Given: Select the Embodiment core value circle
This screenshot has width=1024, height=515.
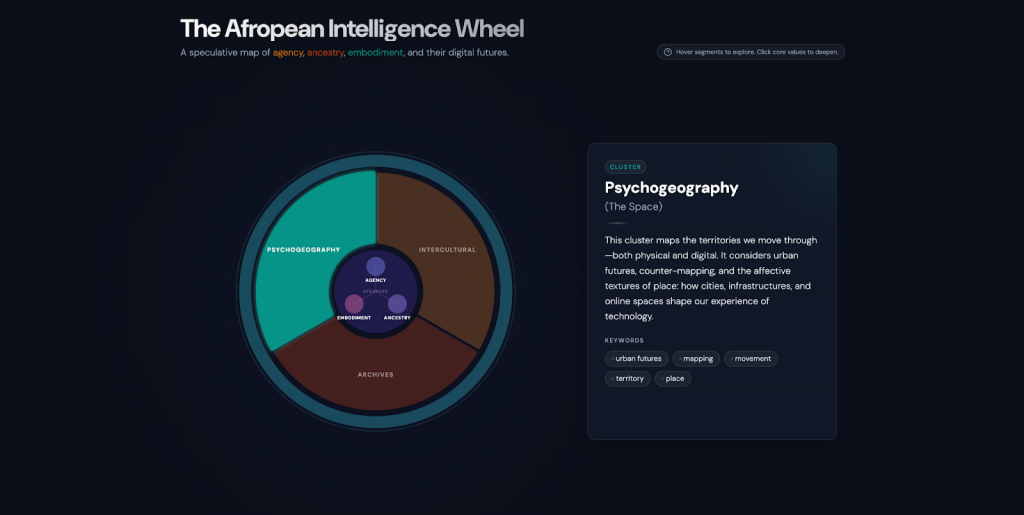Looking at the screenshot, I should point(354,304).
